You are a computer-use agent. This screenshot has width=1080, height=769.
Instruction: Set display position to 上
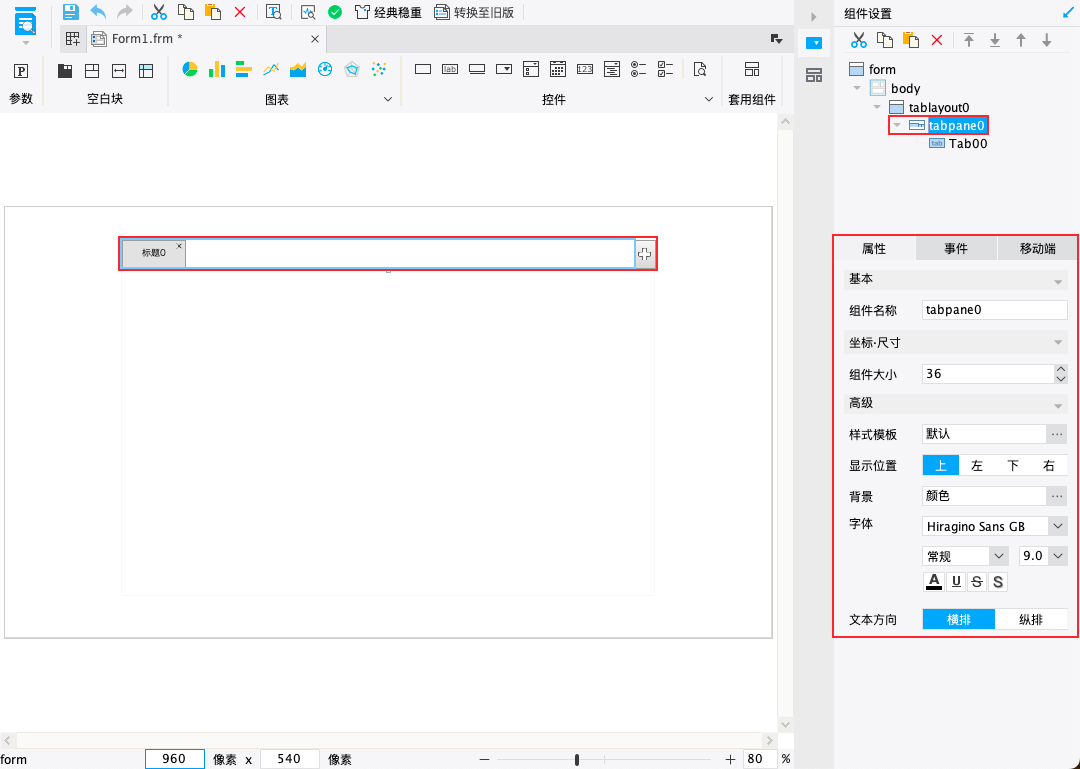pyautogui.click(x=940, y=466)
